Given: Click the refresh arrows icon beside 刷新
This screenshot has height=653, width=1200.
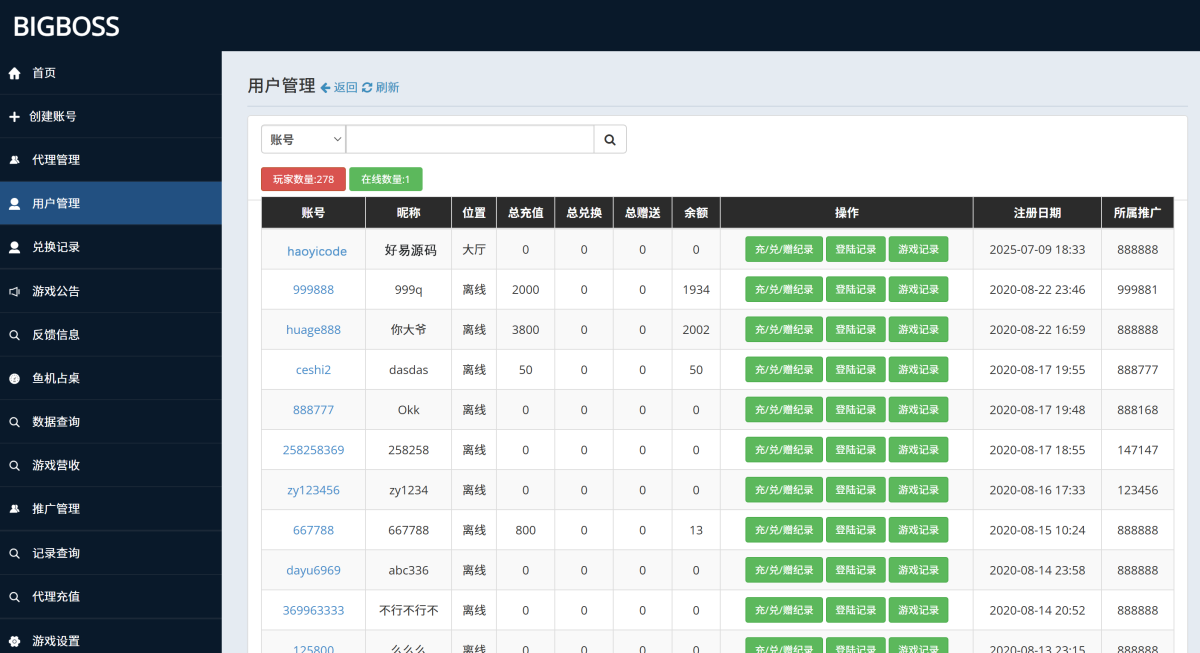Looking at the screenshot, I should click(367, 87).
